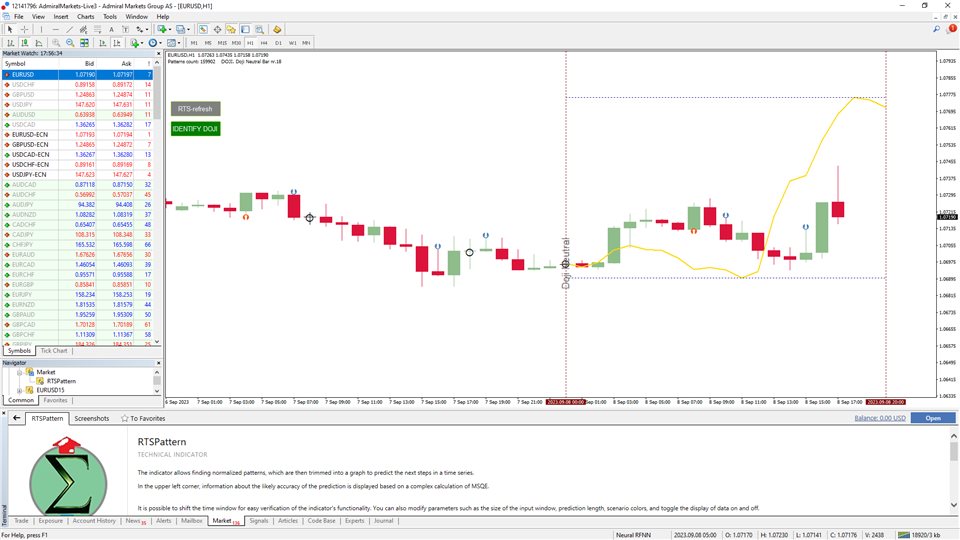Open Strategy Tester magnifier icon

(260, 29)
